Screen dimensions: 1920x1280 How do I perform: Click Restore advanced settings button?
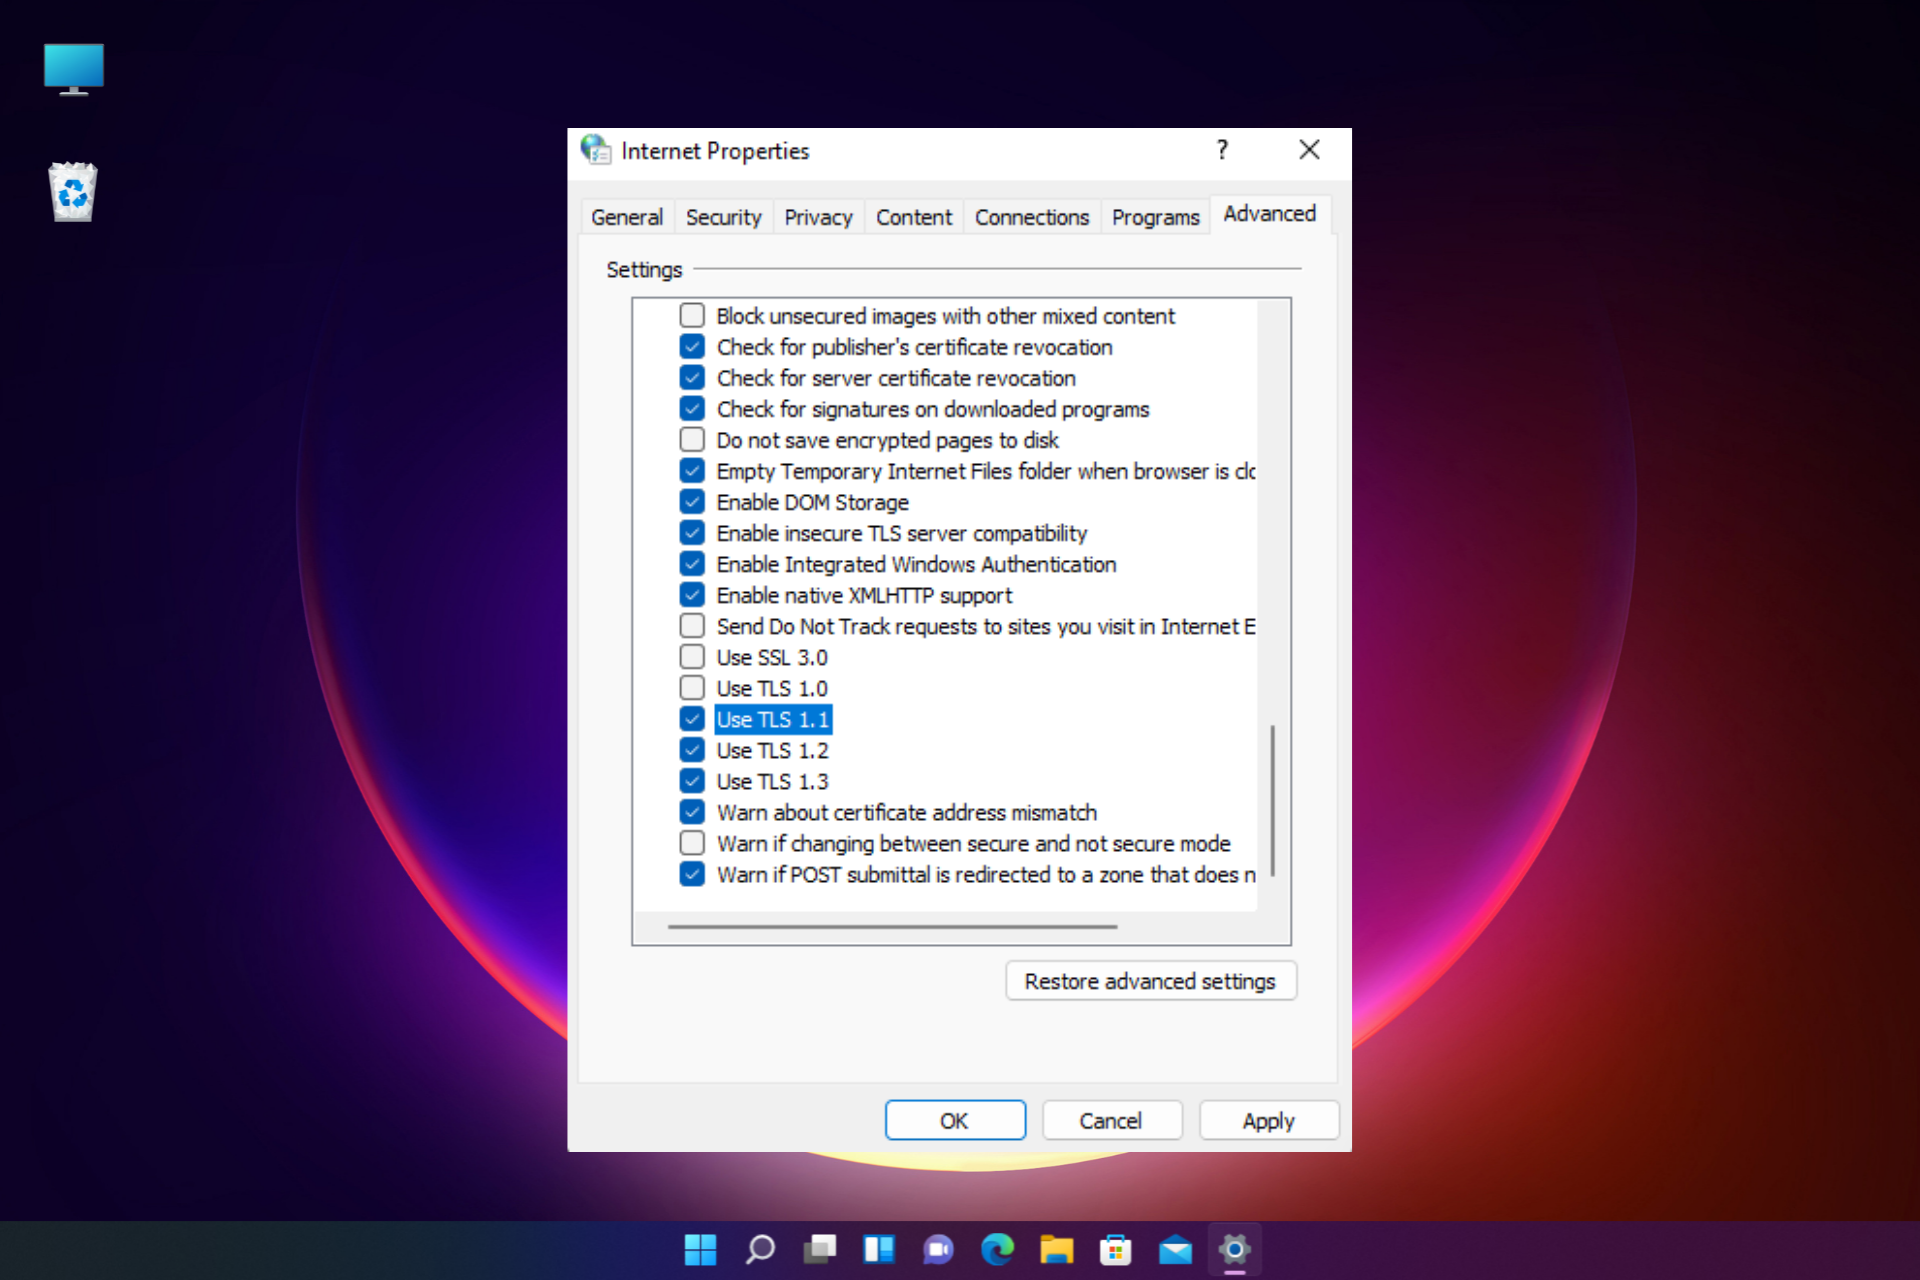(x=1151, y=981)
